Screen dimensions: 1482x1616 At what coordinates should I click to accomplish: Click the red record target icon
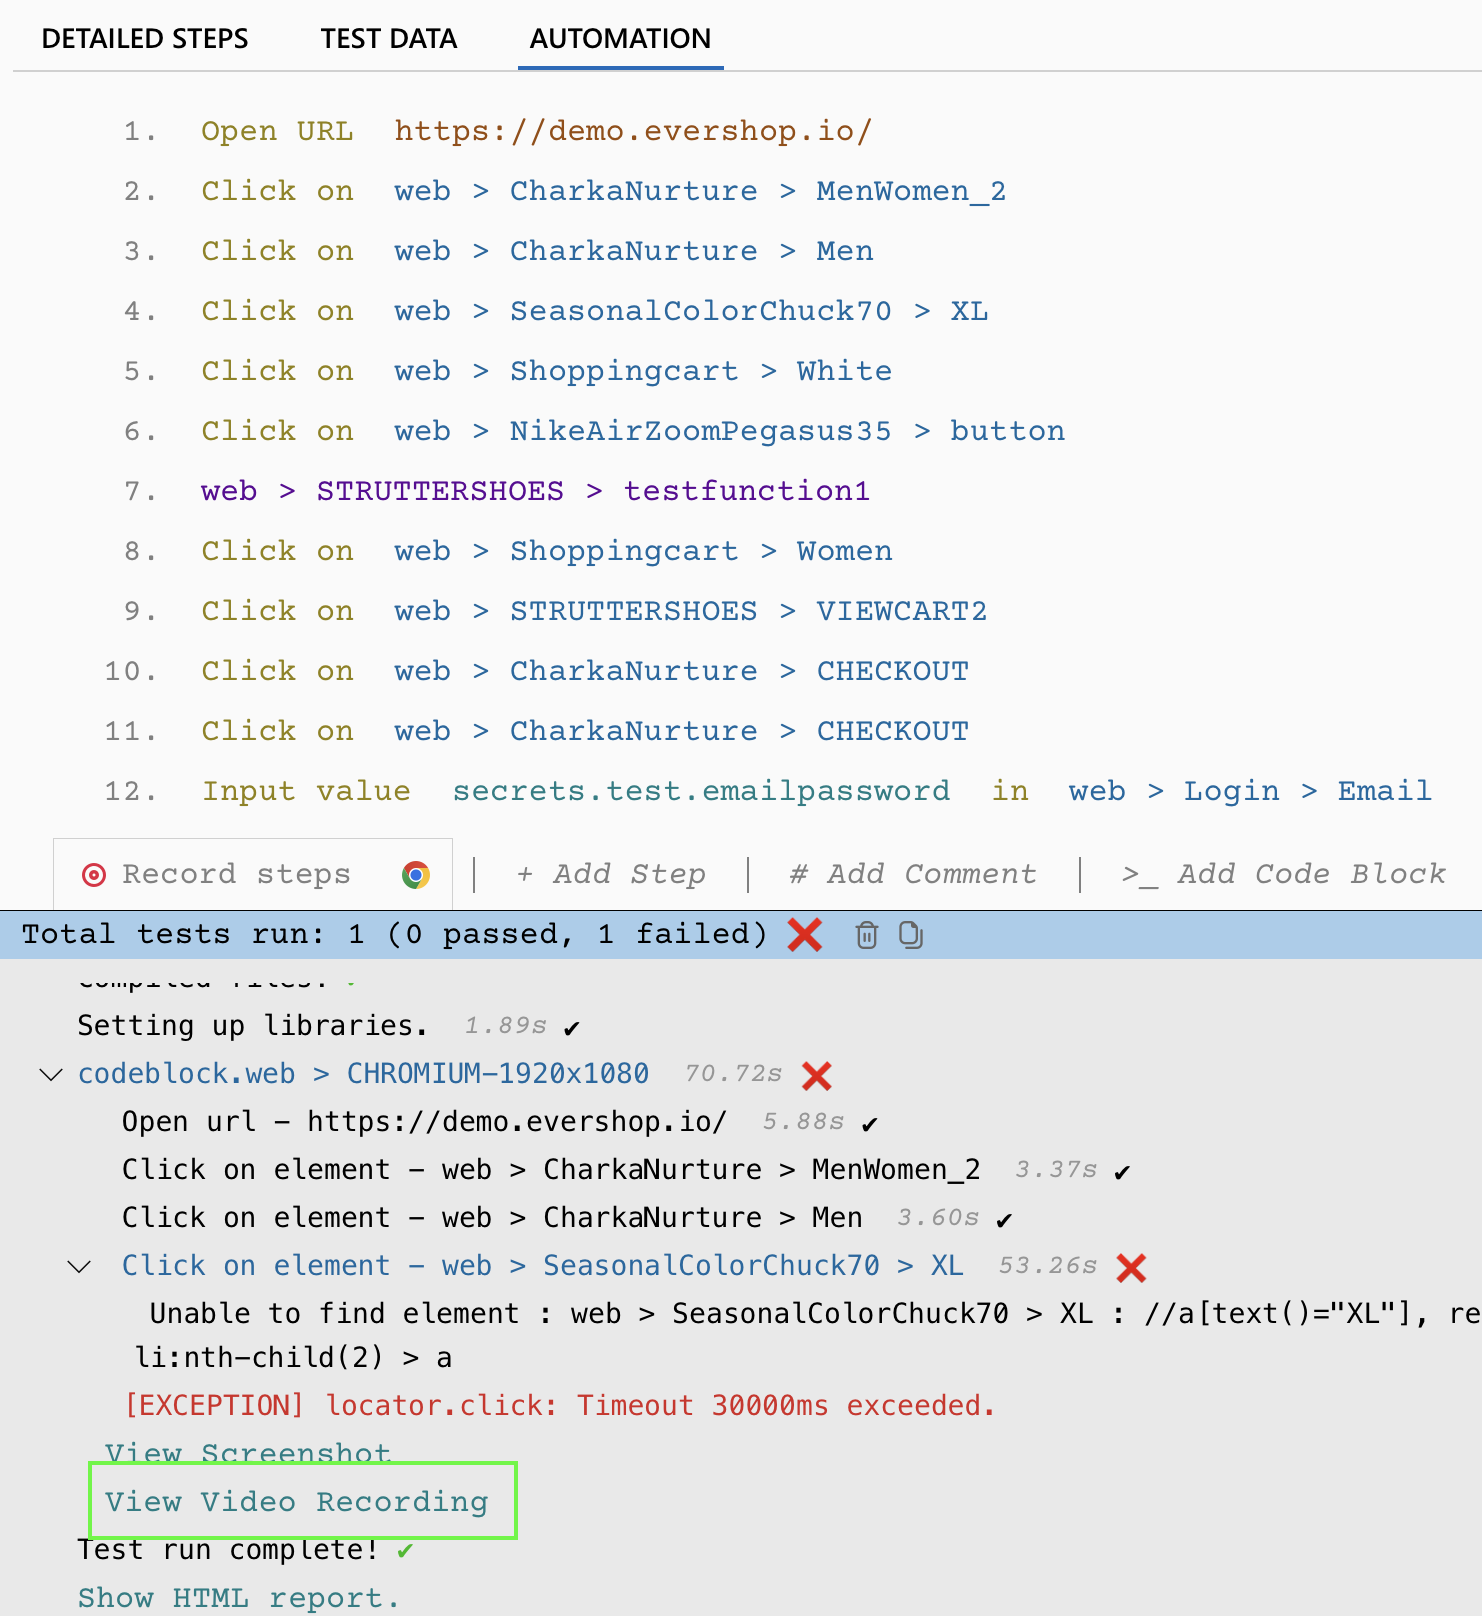coord(94,875)
